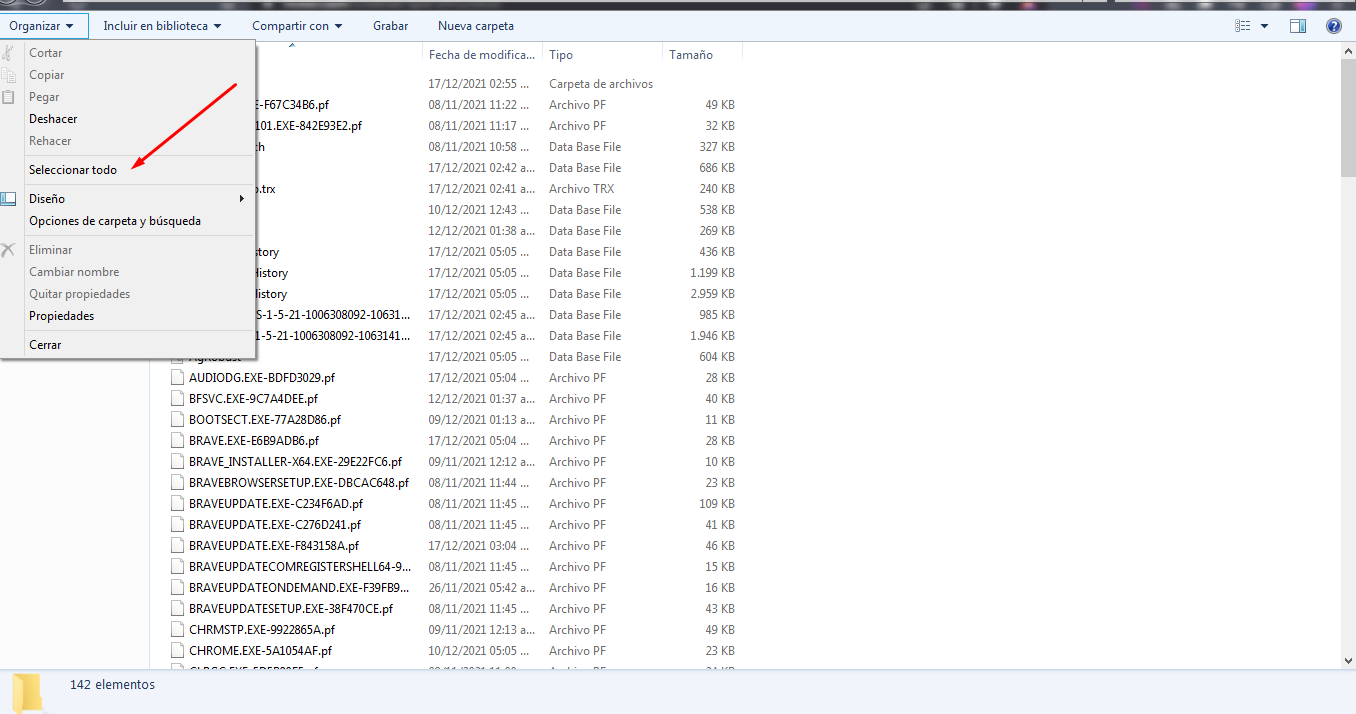This screenshot has width=1356, height=714.
Task: Click the scissors icon beside Cortar
Action: pyautogui.click(x=9, y=53)
